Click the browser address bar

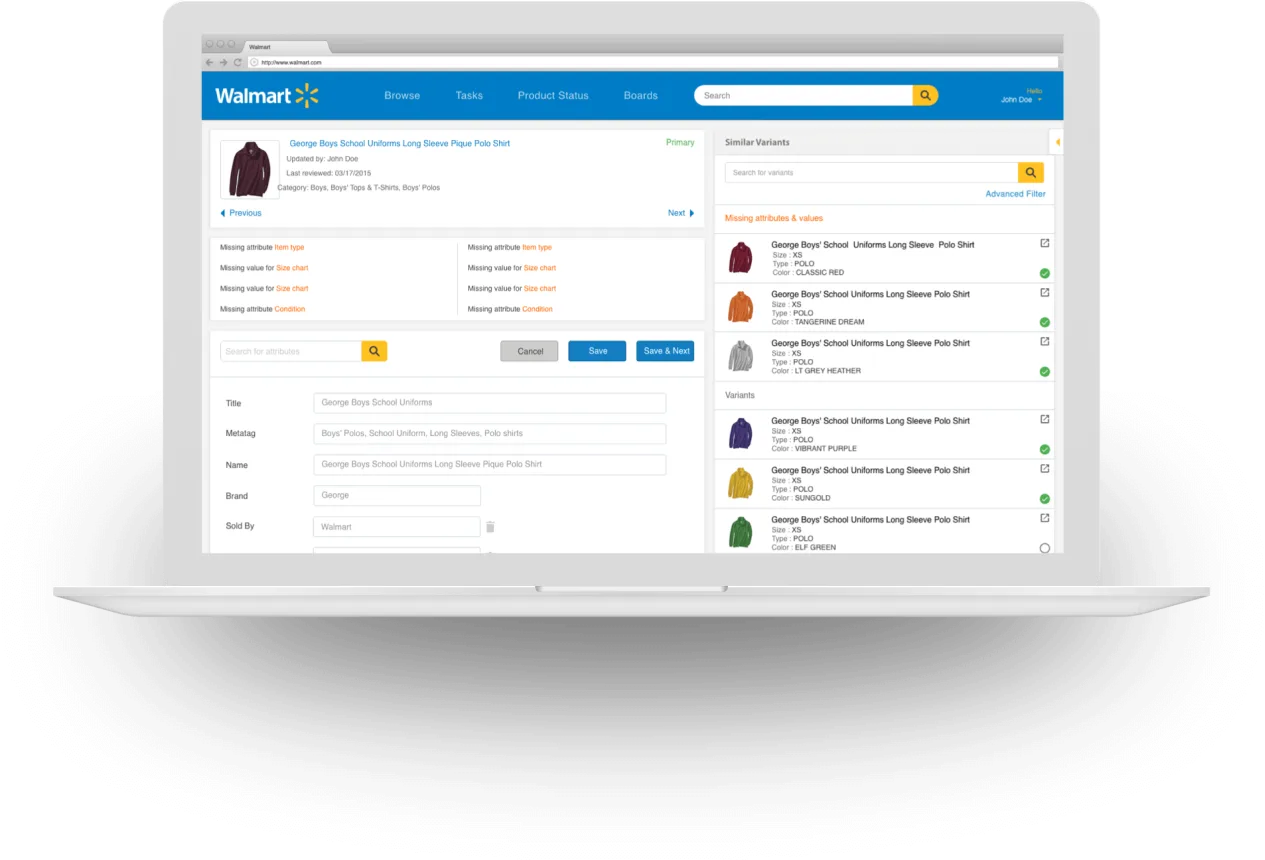pyautogui.click(x=654, y=62)
